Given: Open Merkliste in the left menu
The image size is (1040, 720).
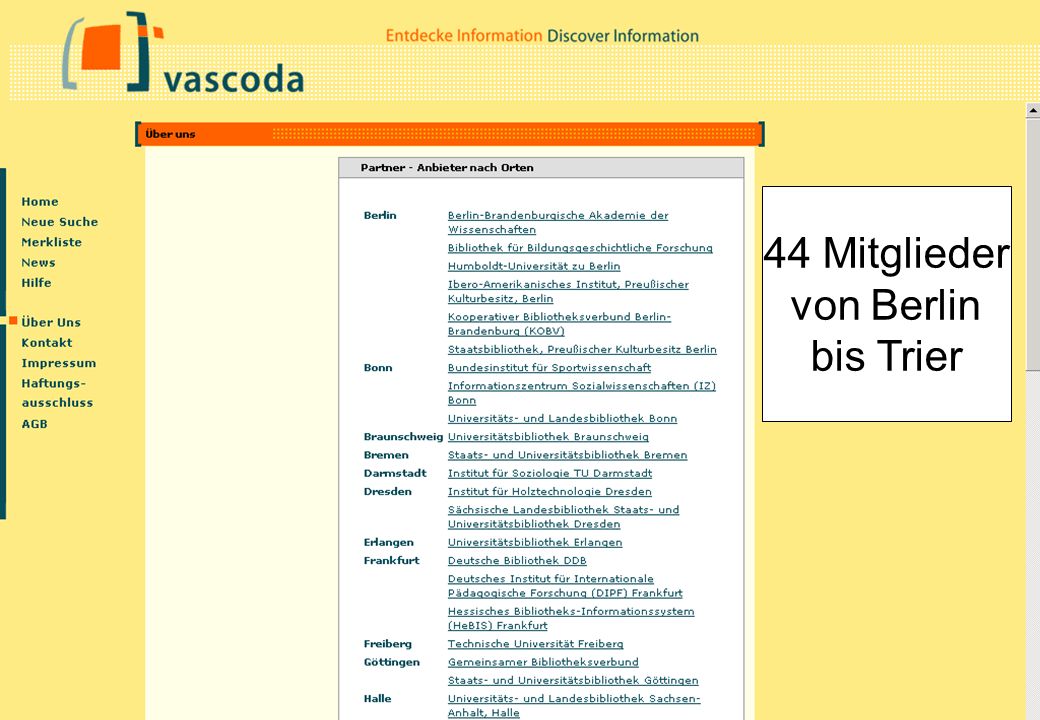Looking at the screenshot, I should 52,242.
